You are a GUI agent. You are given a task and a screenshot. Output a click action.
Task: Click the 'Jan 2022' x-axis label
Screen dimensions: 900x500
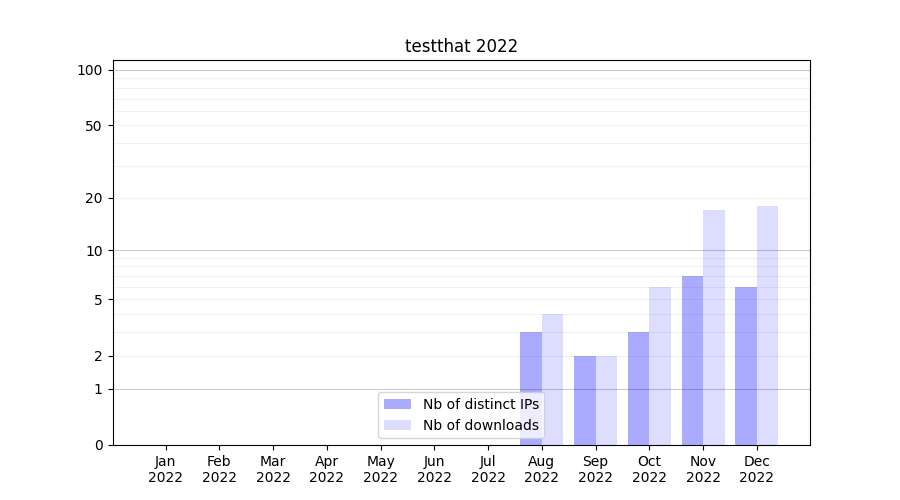pyautogui.click(x=165, y=469)
